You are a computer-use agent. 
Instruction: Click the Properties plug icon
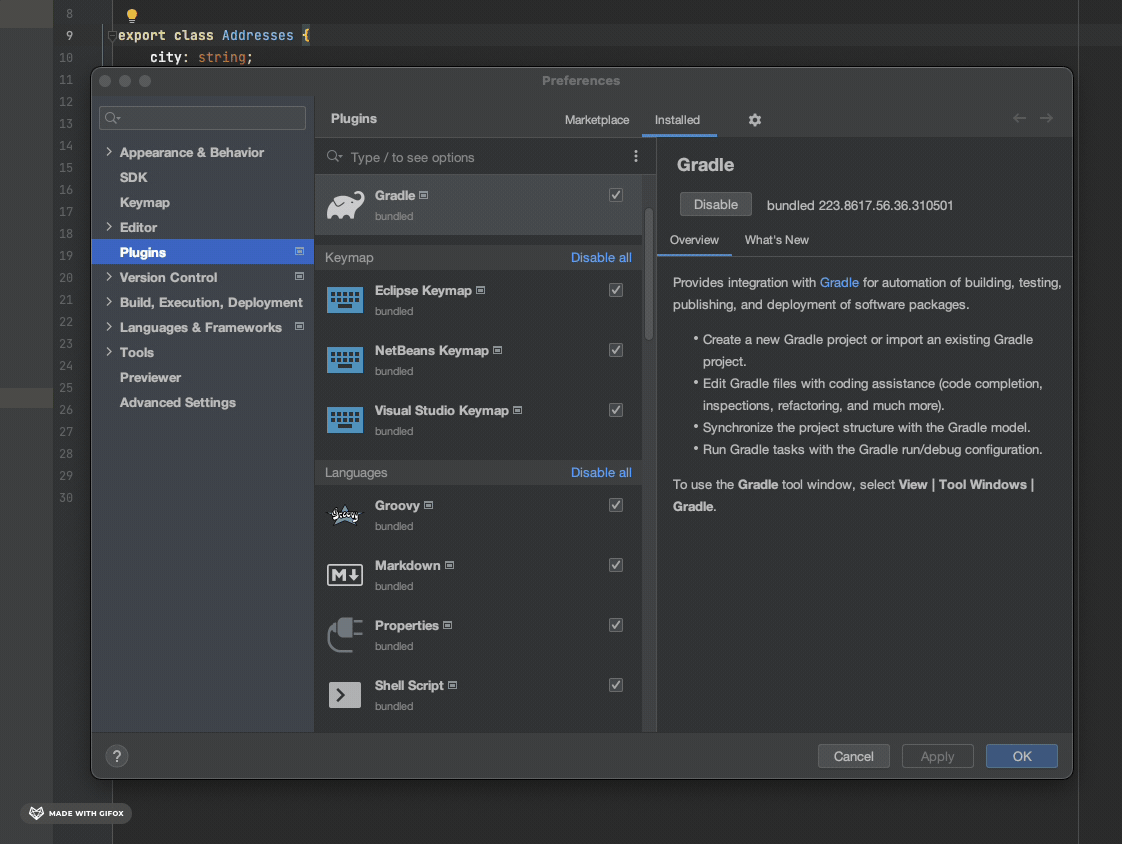click(345, 635)
